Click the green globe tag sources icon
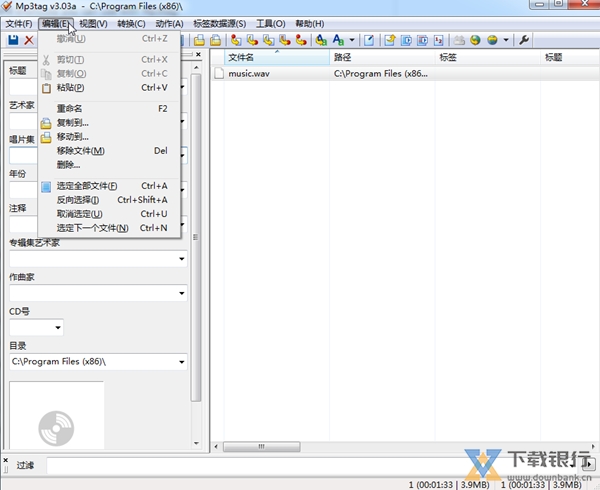This screenshot has width=600, height=490. coord(475,40)
